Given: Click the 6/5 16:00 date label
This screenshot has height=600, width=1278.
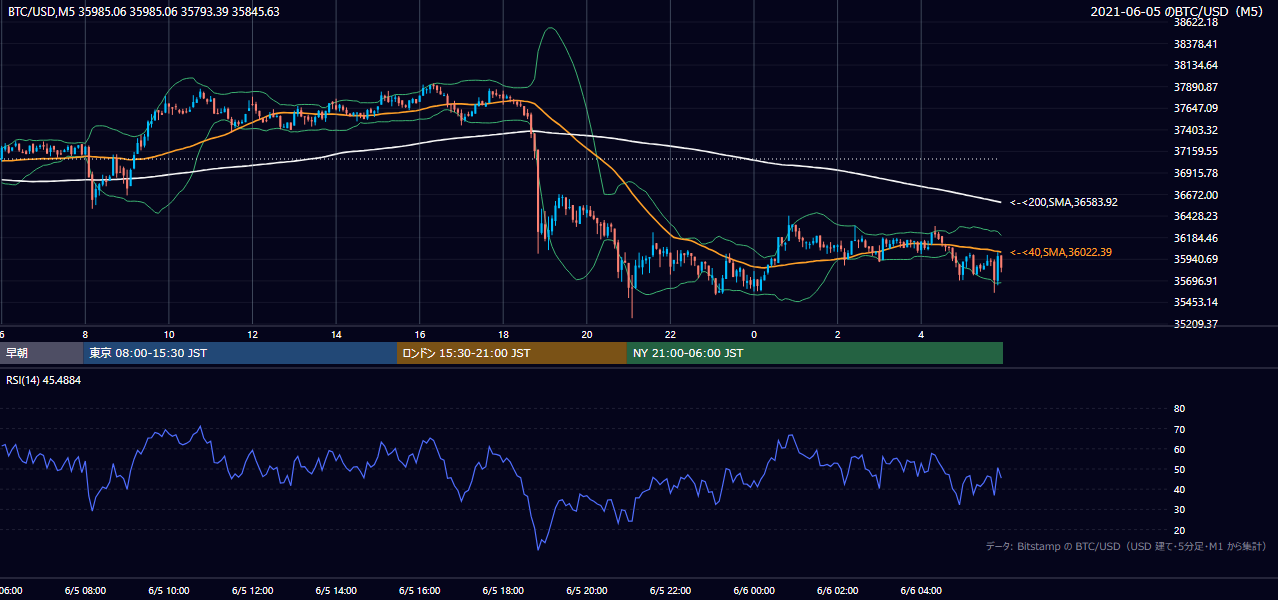Looking at the screenshot, I should [420, 591].
